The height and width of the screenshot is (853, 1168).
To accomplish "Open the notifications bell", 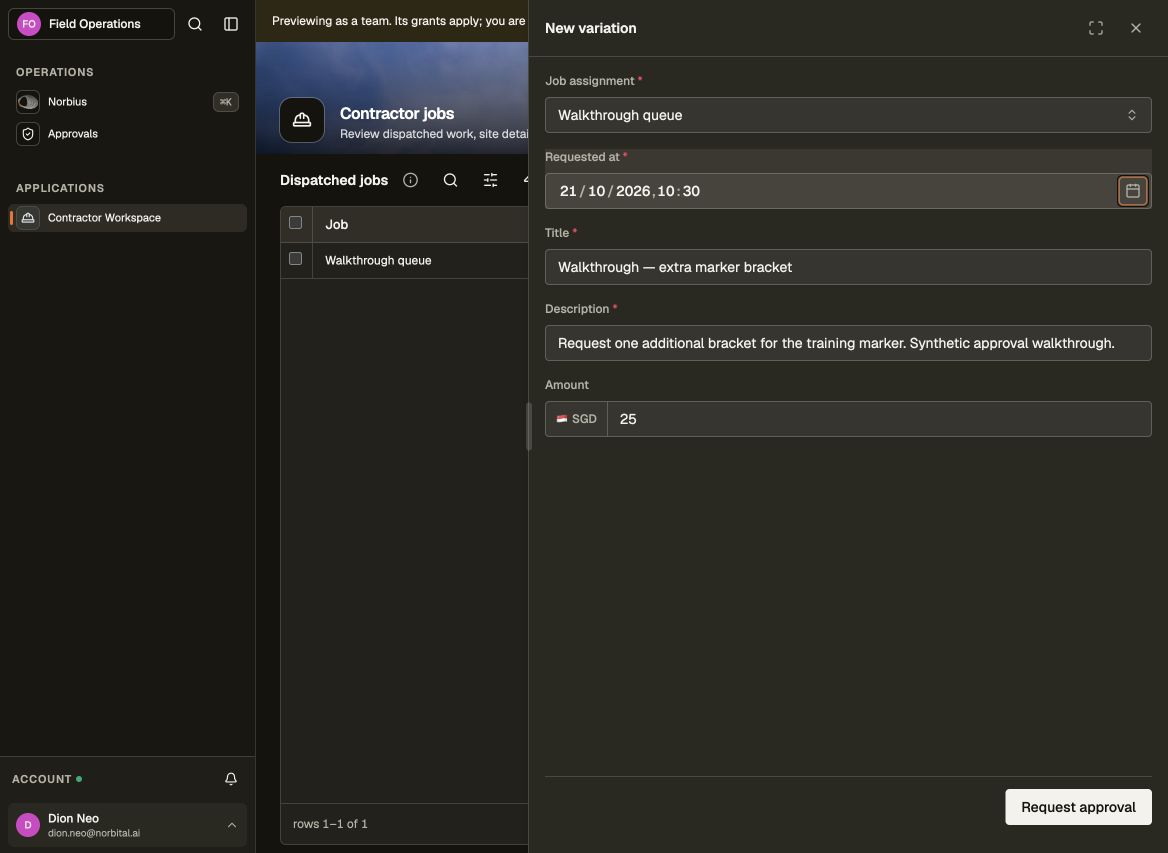I will tap(231, 779).
